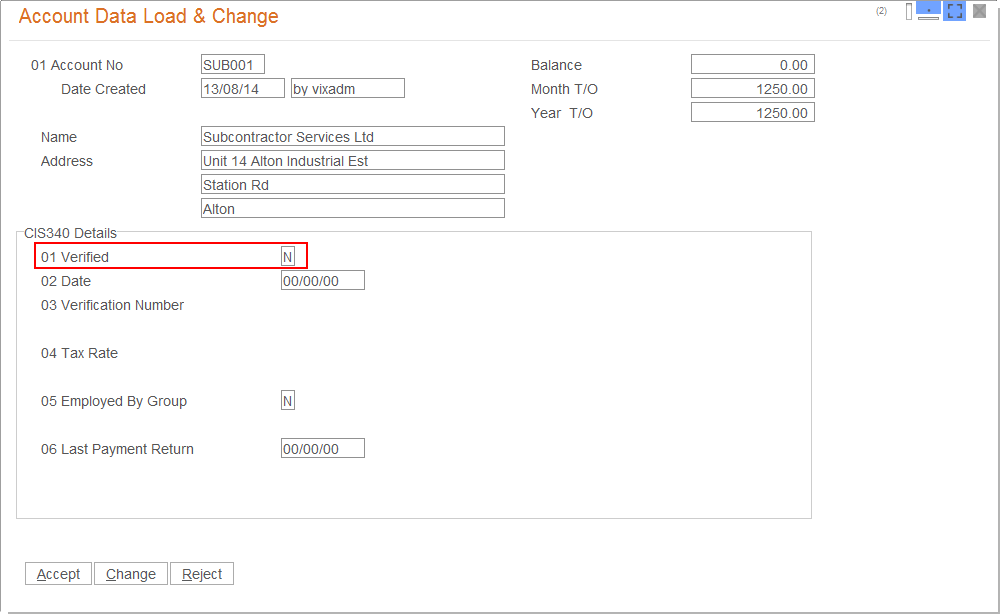
Task: Click the Name field Subcontractor Services Ltd
Action: (353, 137)
